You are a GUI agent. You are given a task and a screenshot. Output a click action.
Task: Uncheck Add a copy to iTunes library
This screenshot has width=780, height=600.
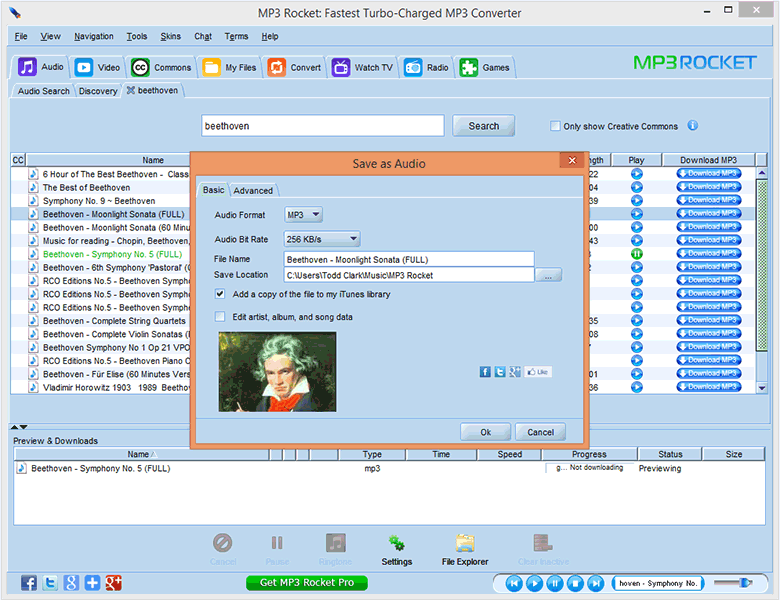(x=220, y=295)
